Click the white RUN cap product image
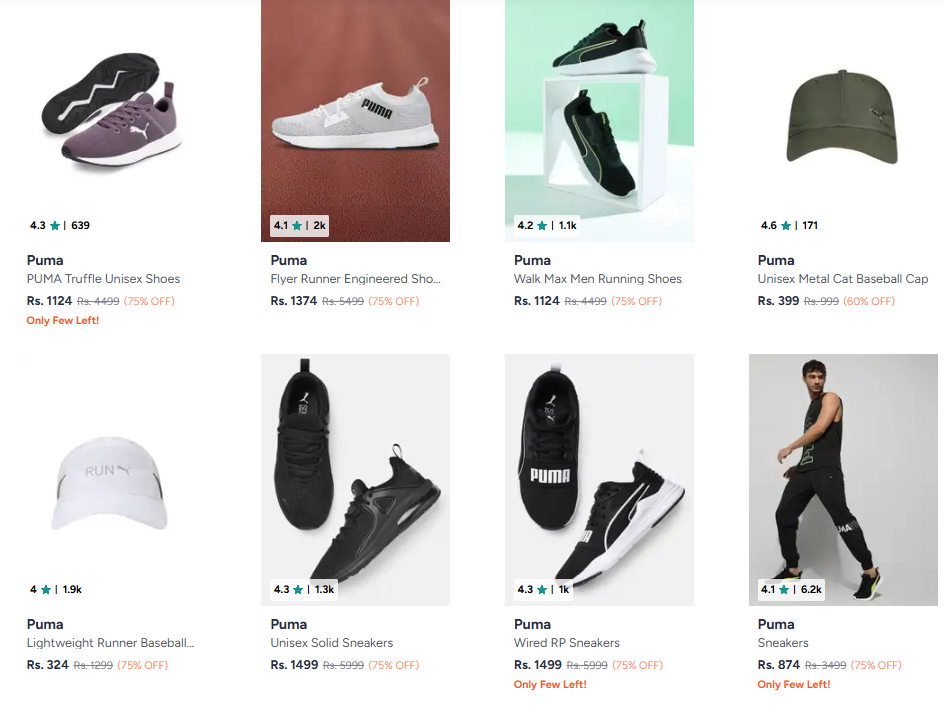The height and width of the screenshot is (714, 944). coord(111,480)
